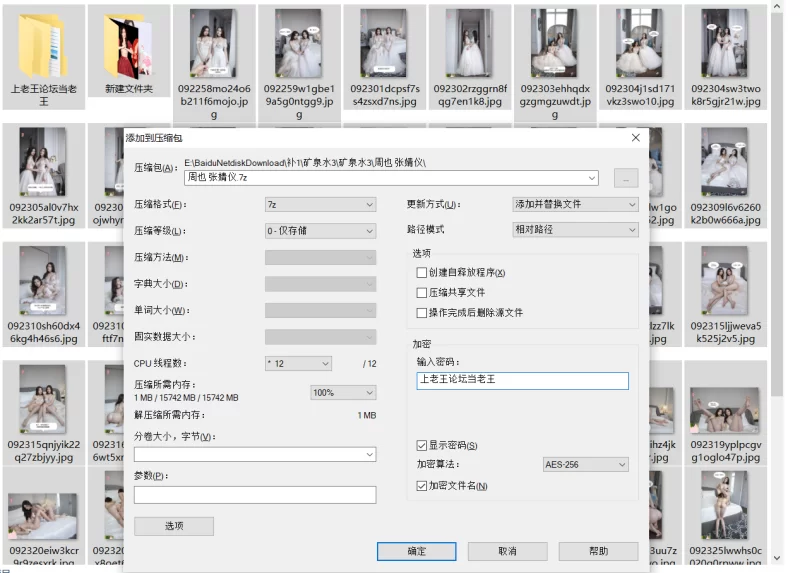Disable 加密文件名 checkbox
The height and width of the screenshot is (573, 800).
[421, 486]
